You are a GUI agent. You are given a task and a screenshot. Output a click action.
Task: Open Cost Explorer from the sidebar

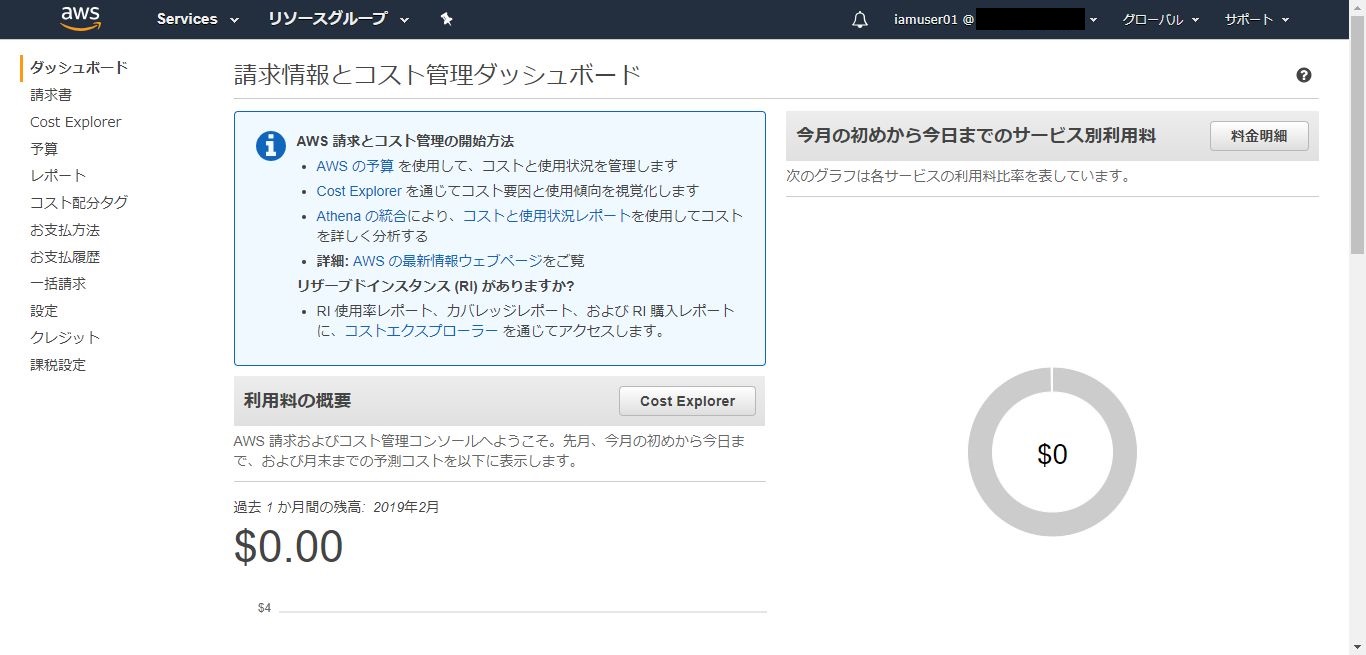75,122
